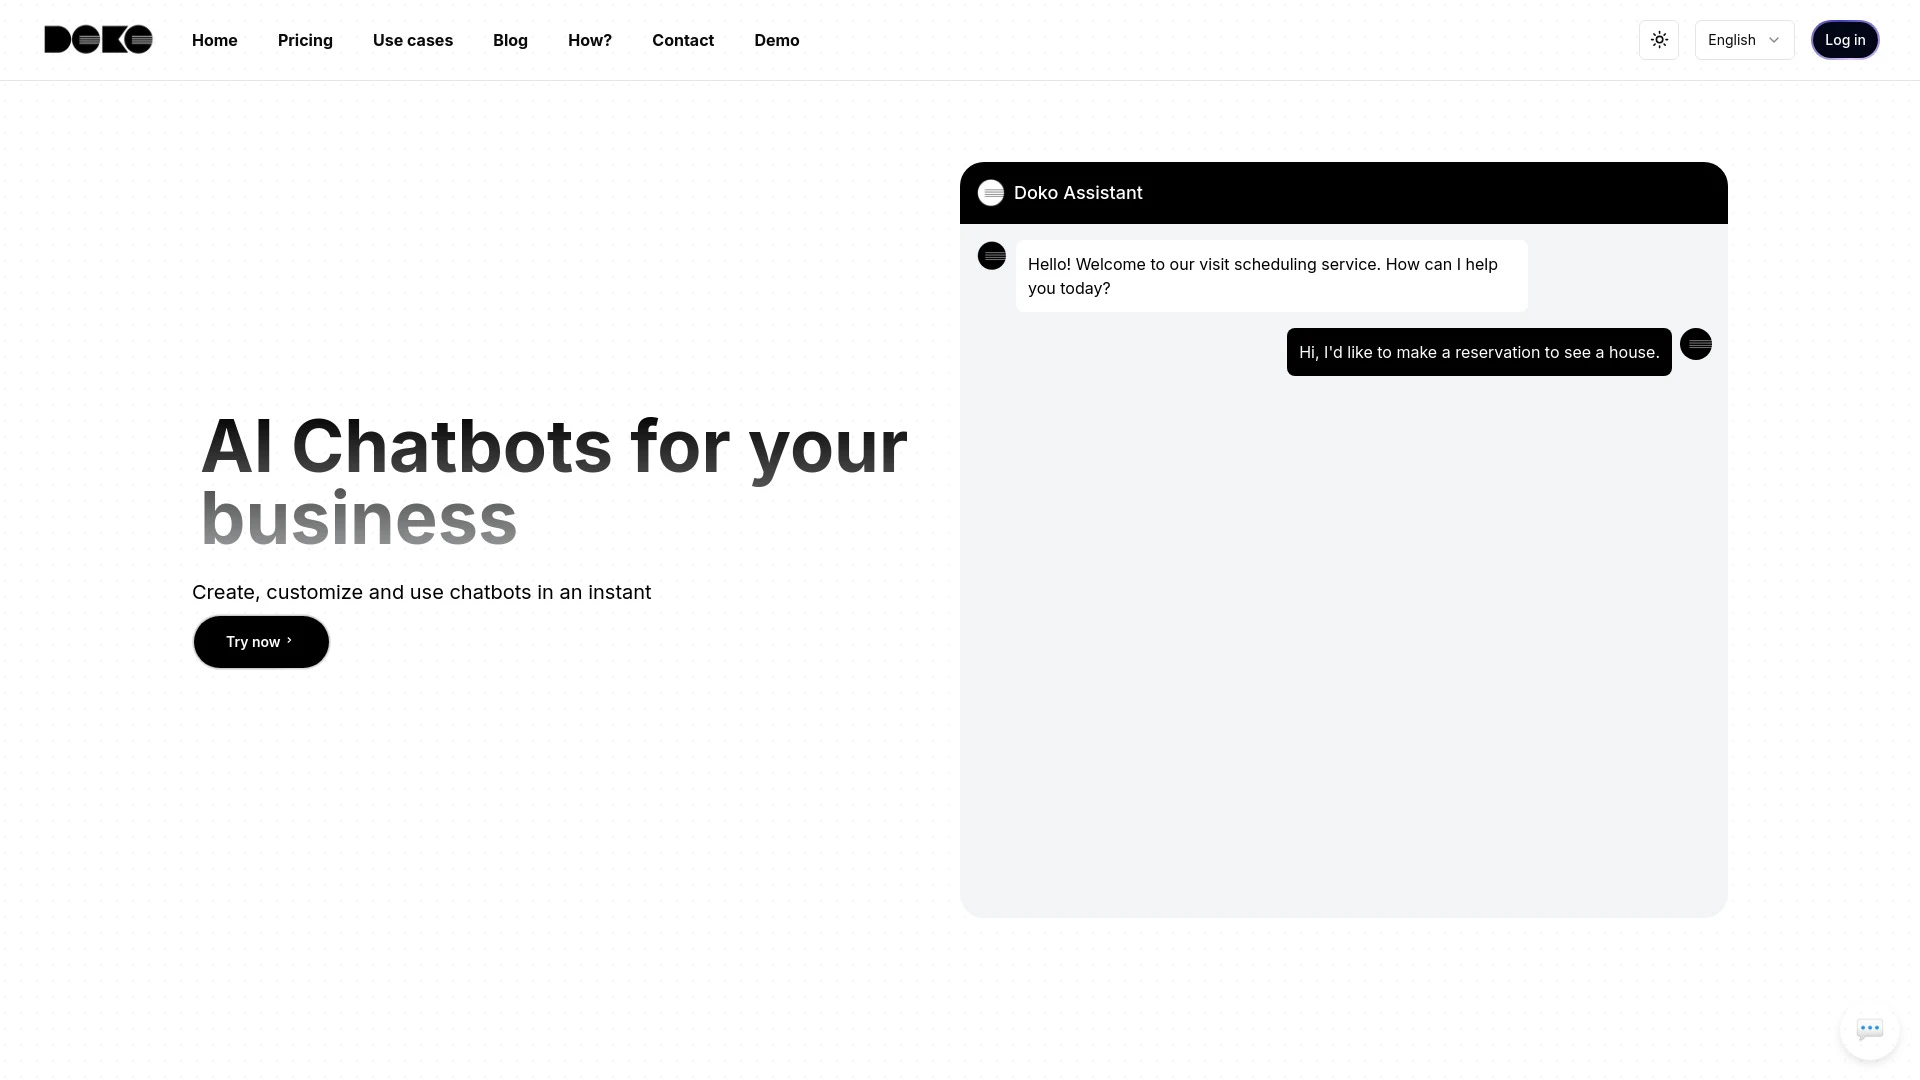Click the Try now button
1920x1080 pixels.
tap(260, 641)
